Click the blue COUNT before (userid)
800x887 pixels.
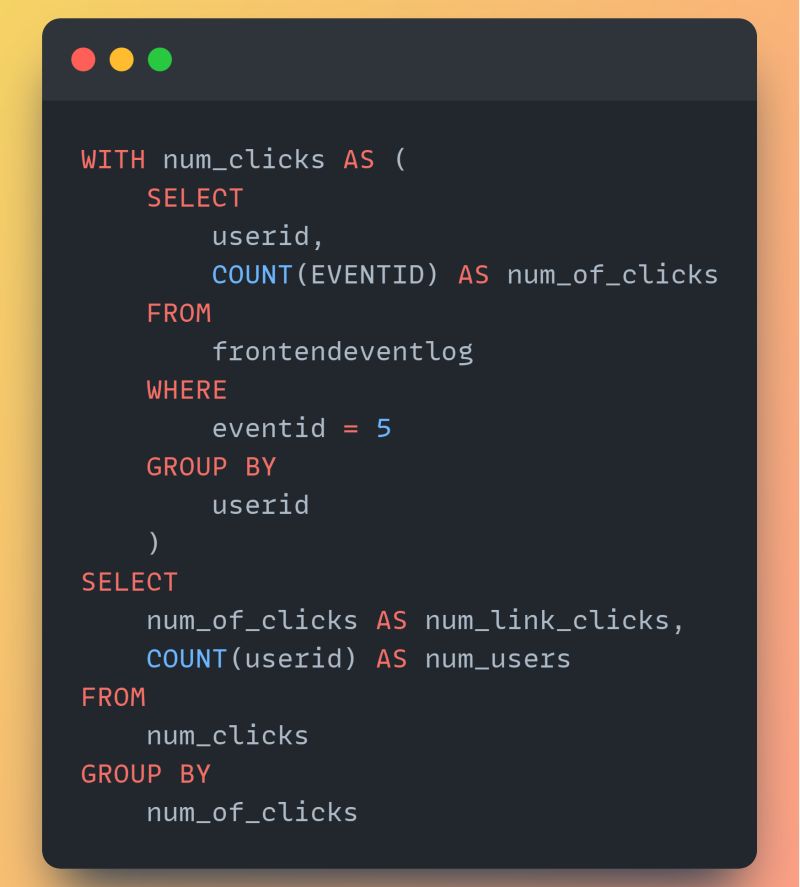click(187, 659)
